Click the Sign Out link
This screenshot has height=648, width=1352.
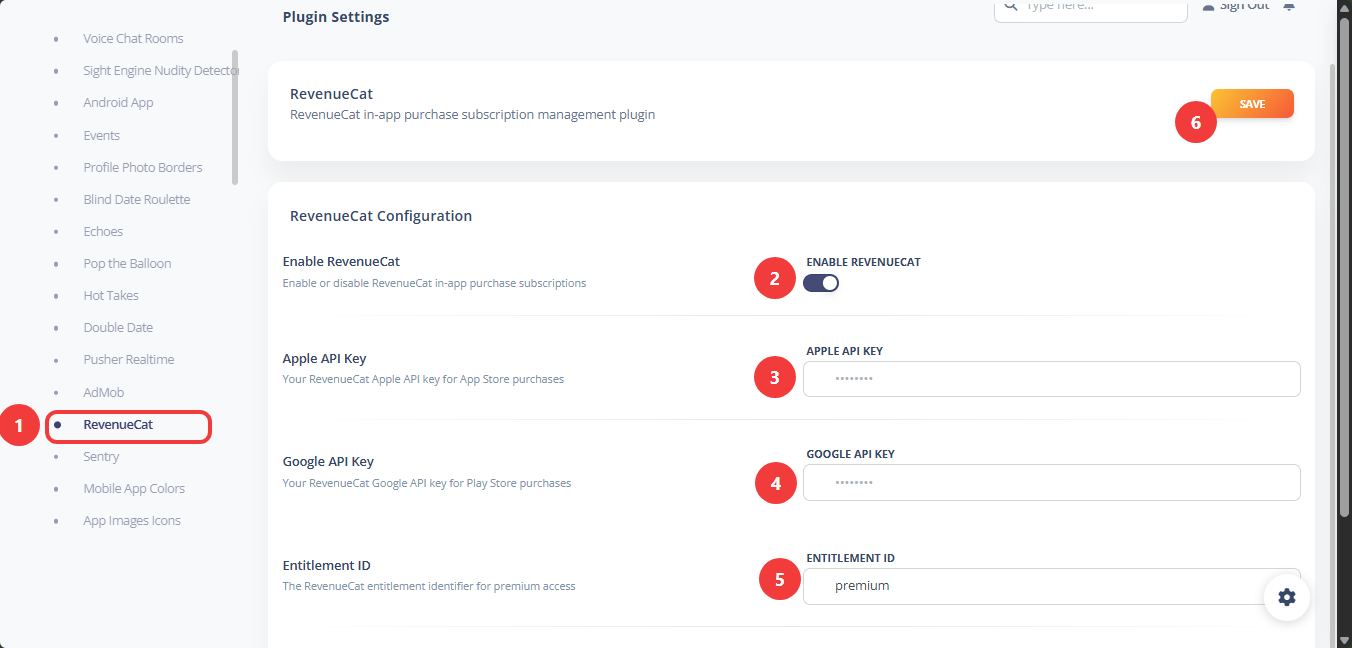click(x=1244, y=6)
